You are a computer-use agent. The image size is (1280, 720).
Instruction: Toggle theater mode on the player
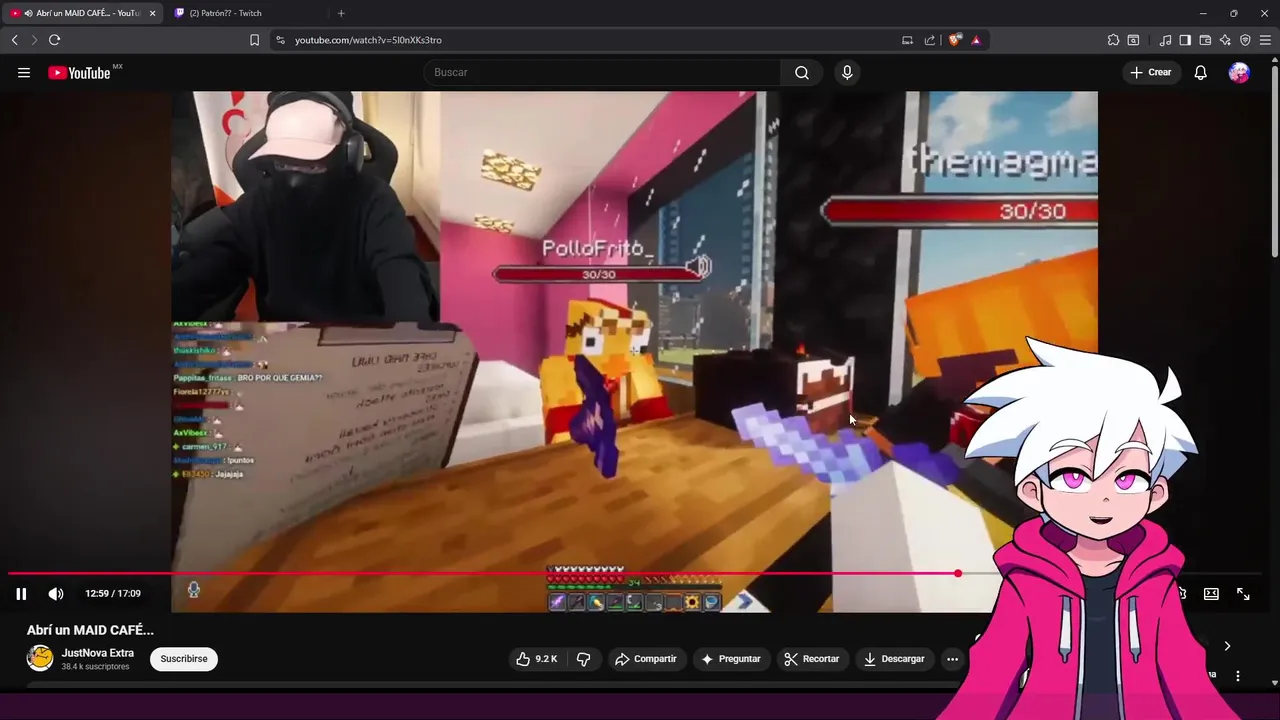tap(1211, 594)
